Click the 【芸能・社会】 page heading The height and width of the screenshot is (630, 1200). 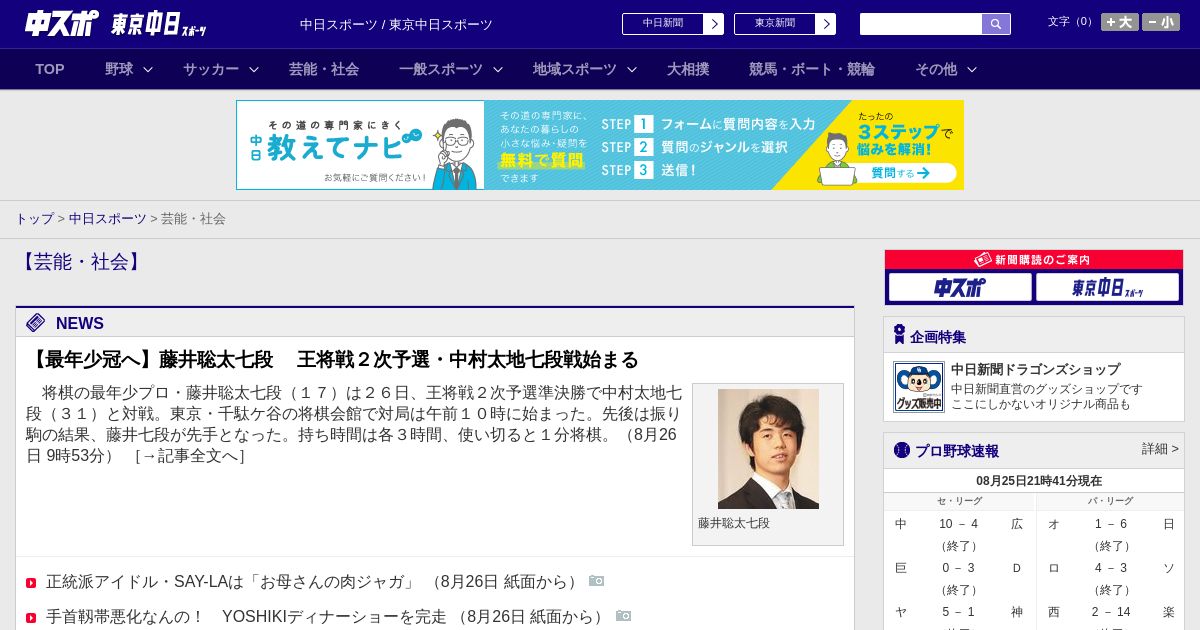coord(82,262)
